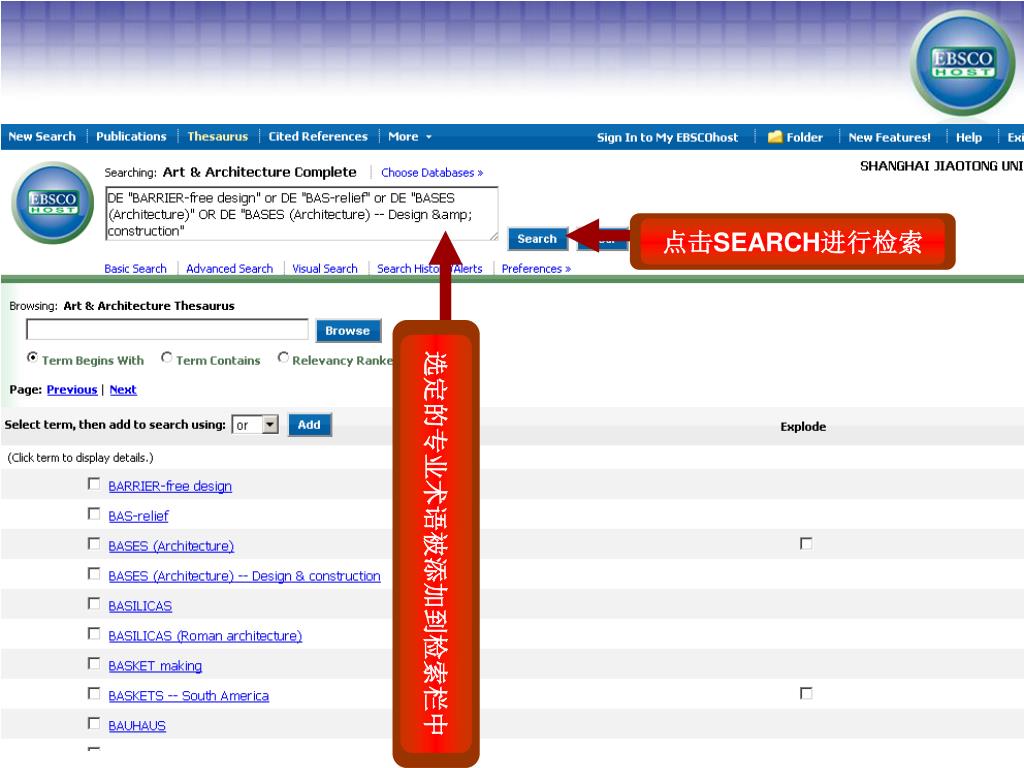Select Term Begins With radio button
Viewport: 1024px width, 768px height.
coord(32,358)
